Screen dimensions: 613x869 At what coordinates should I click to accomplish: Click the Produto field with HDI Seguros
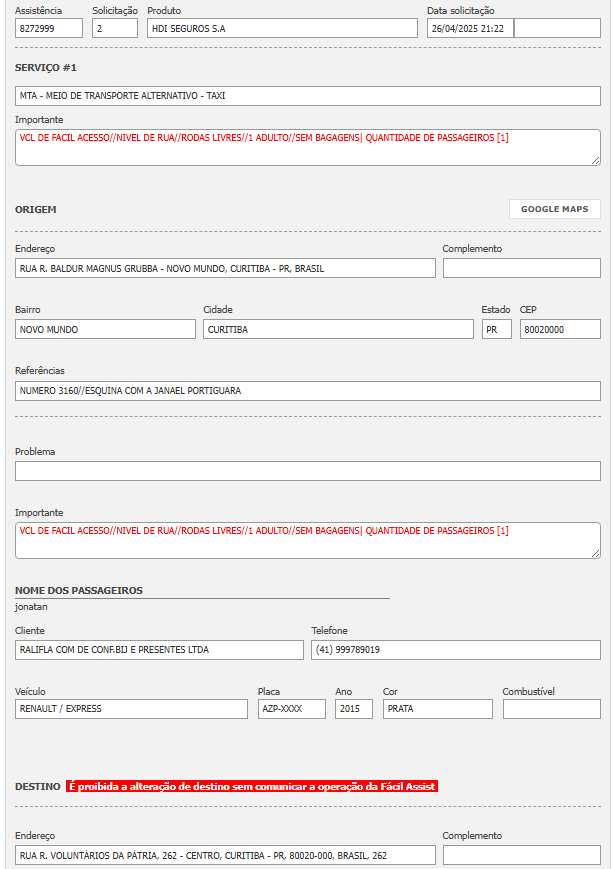point(282,28)
